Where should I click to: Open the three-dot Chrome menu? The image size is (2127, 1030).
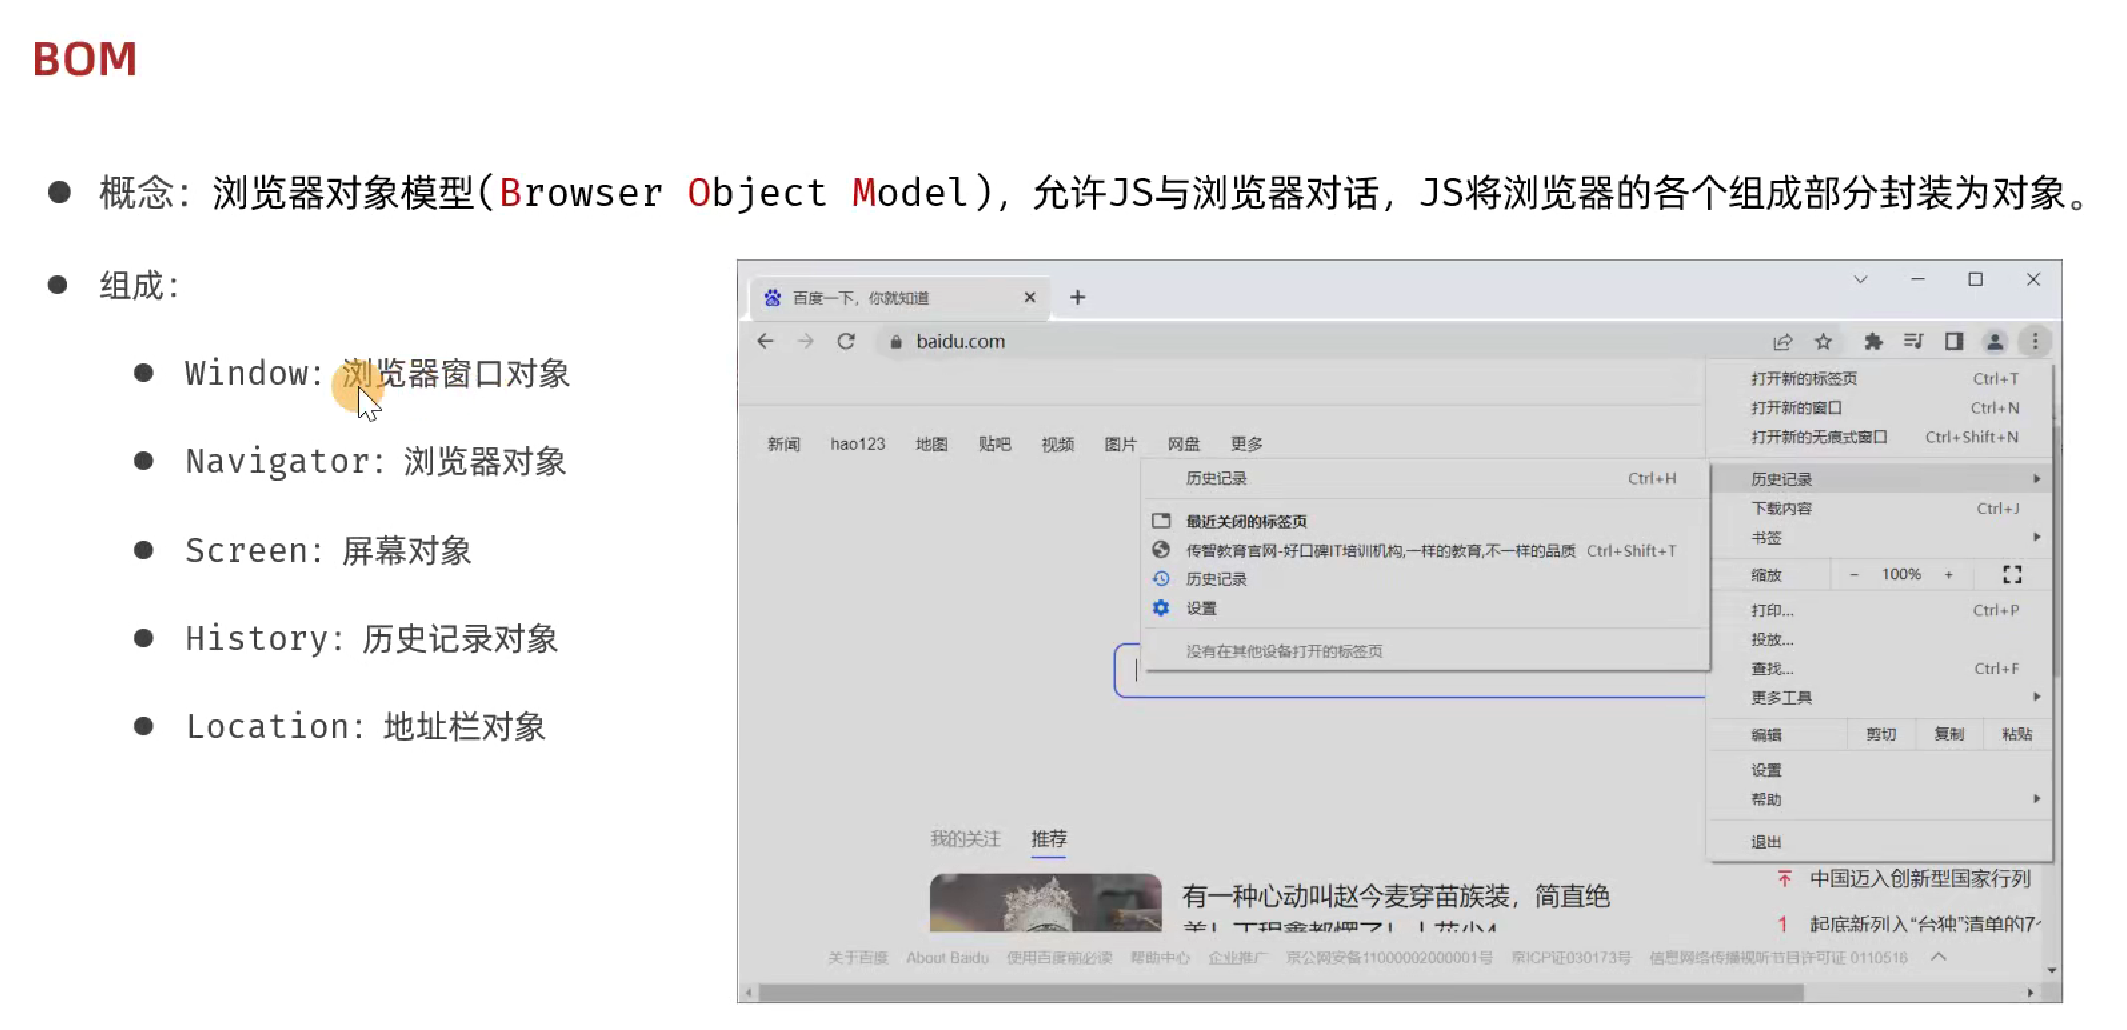point(2034,342)
